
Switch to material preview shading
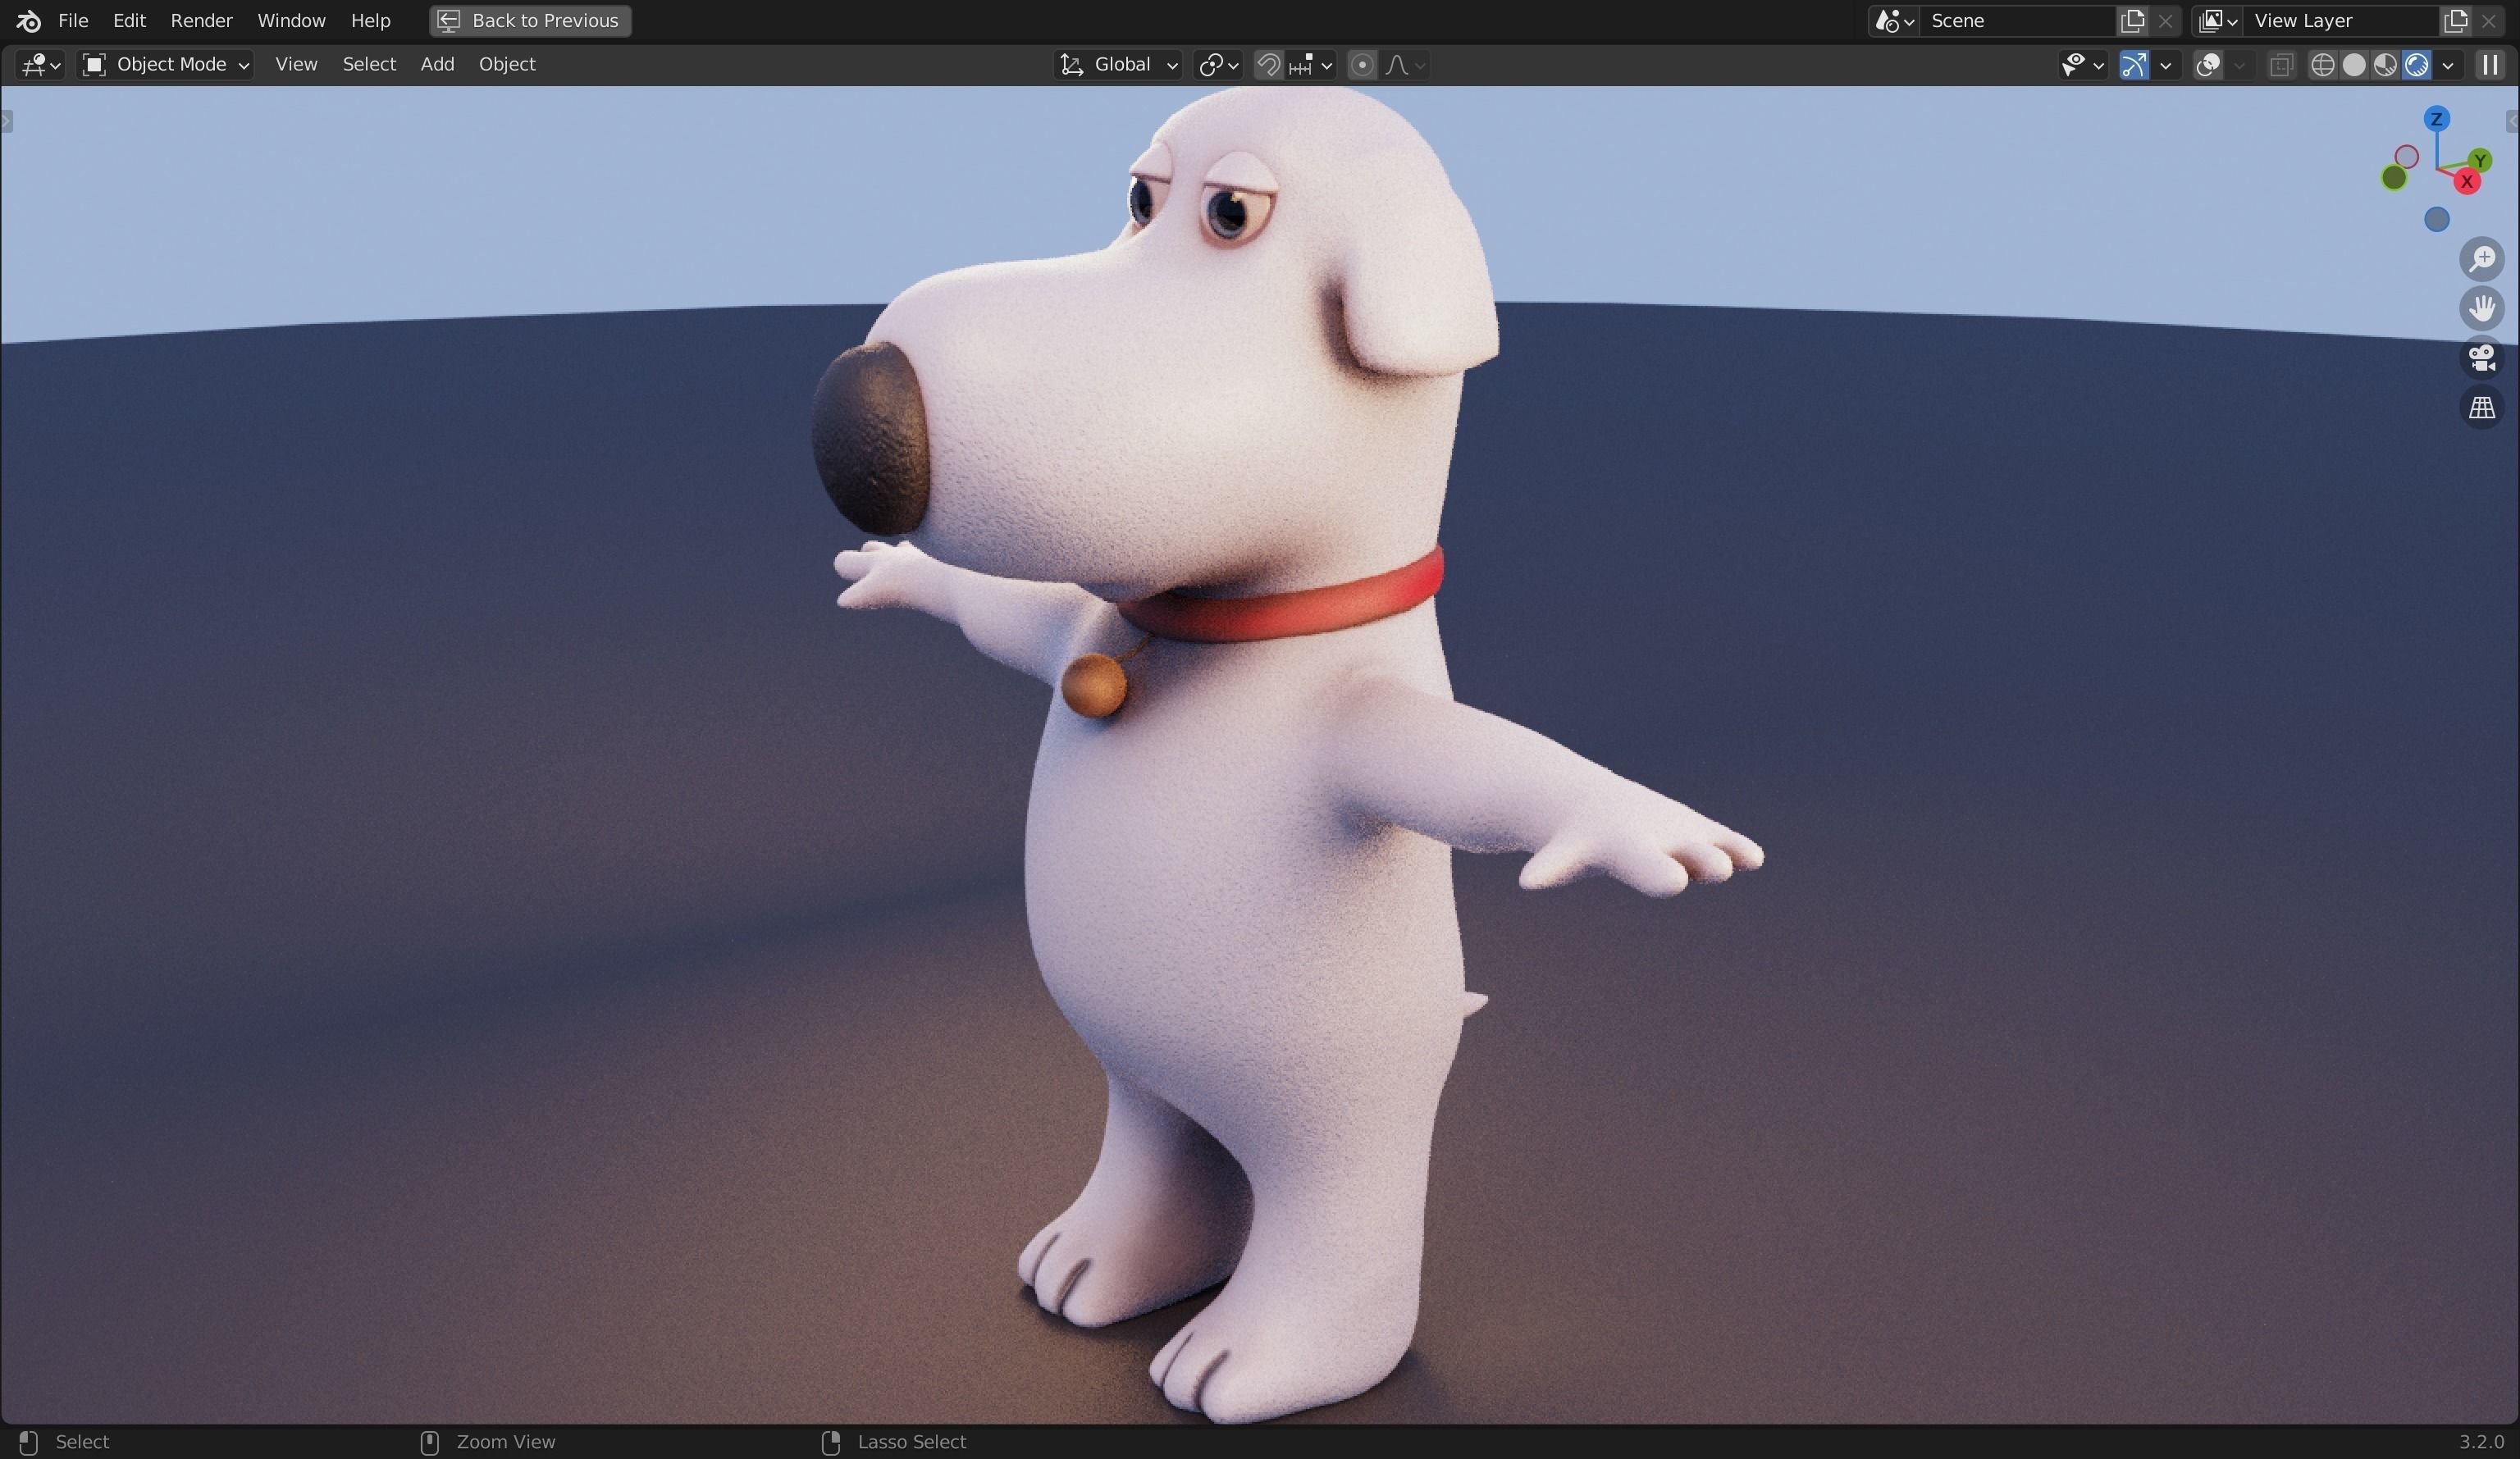point(2385,65)
